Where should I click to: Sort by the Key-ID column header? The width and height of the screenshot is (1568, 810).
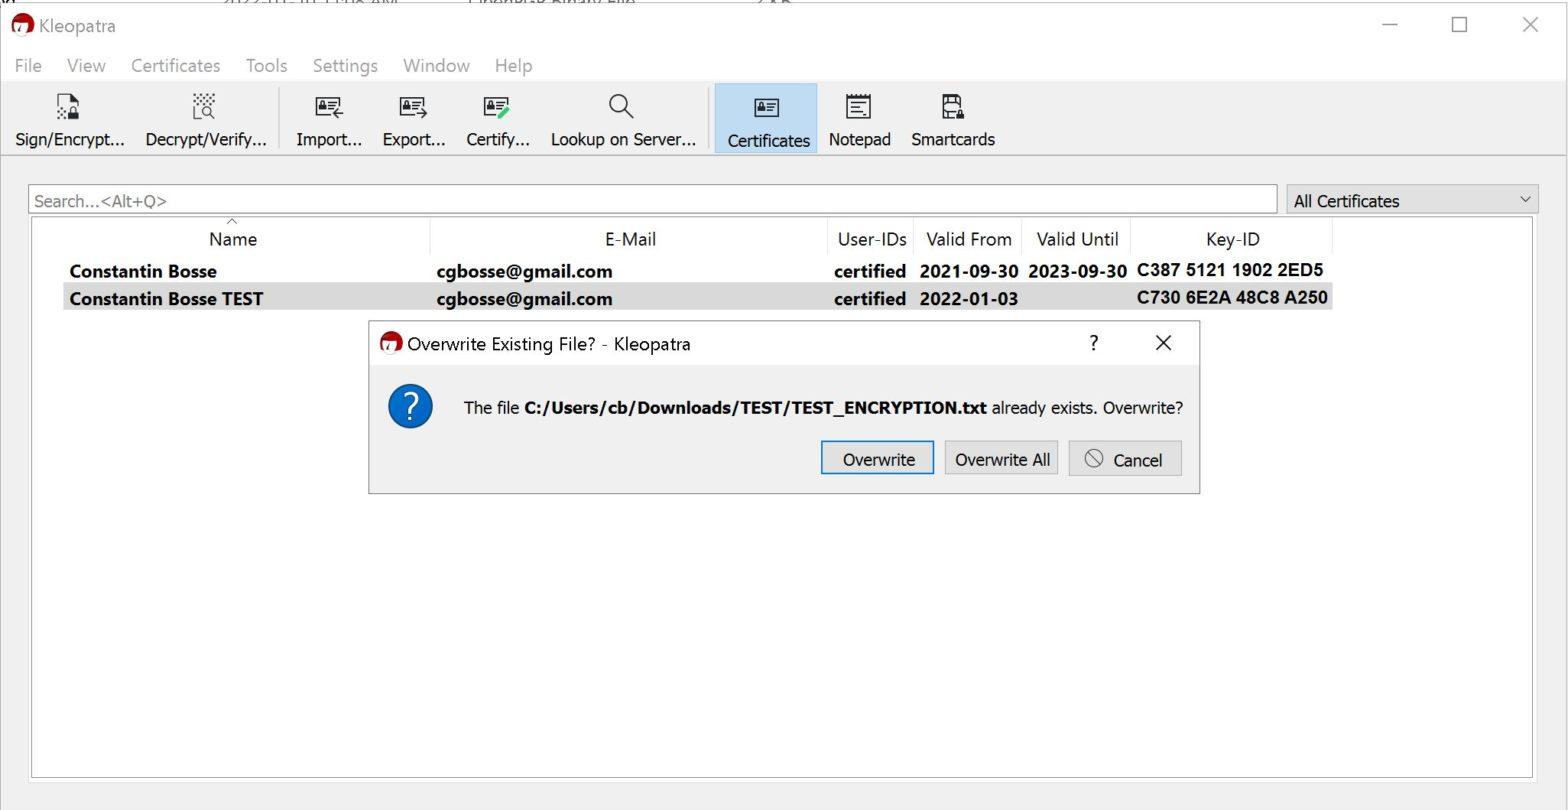point(1232,239)
